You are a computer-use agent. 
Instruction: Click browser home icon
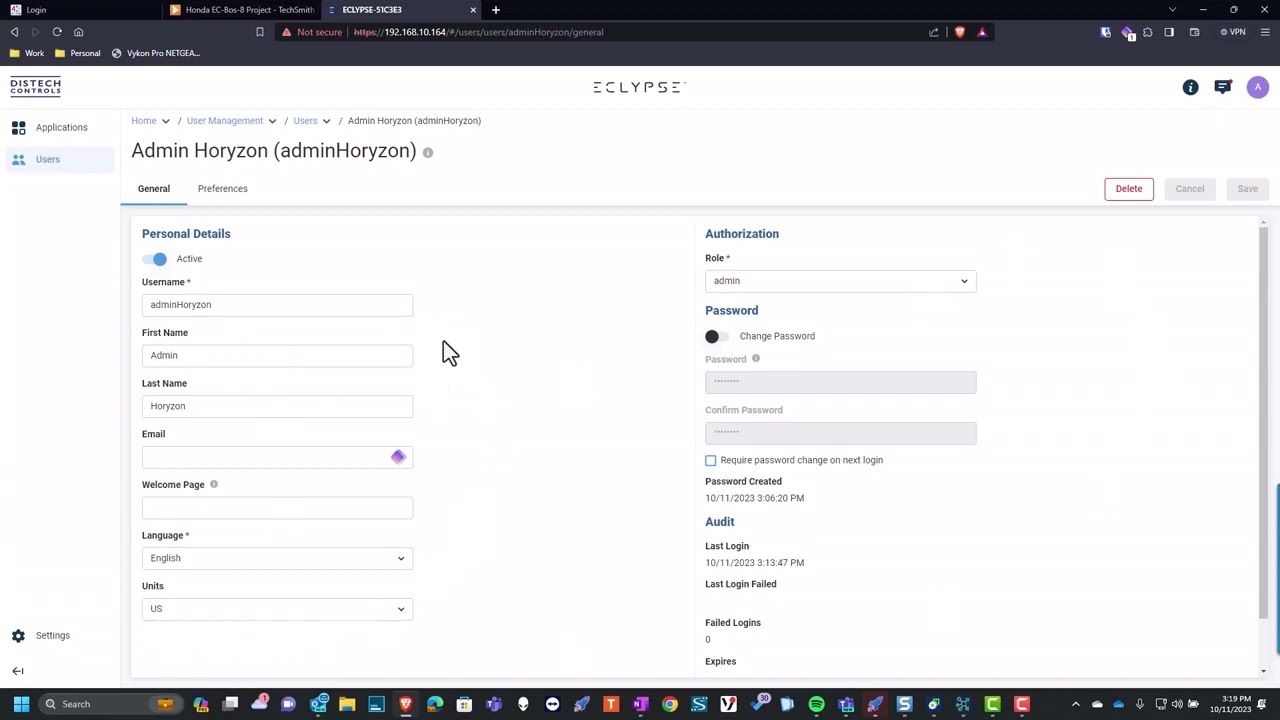pyautogui.click(x=78, y=32)
